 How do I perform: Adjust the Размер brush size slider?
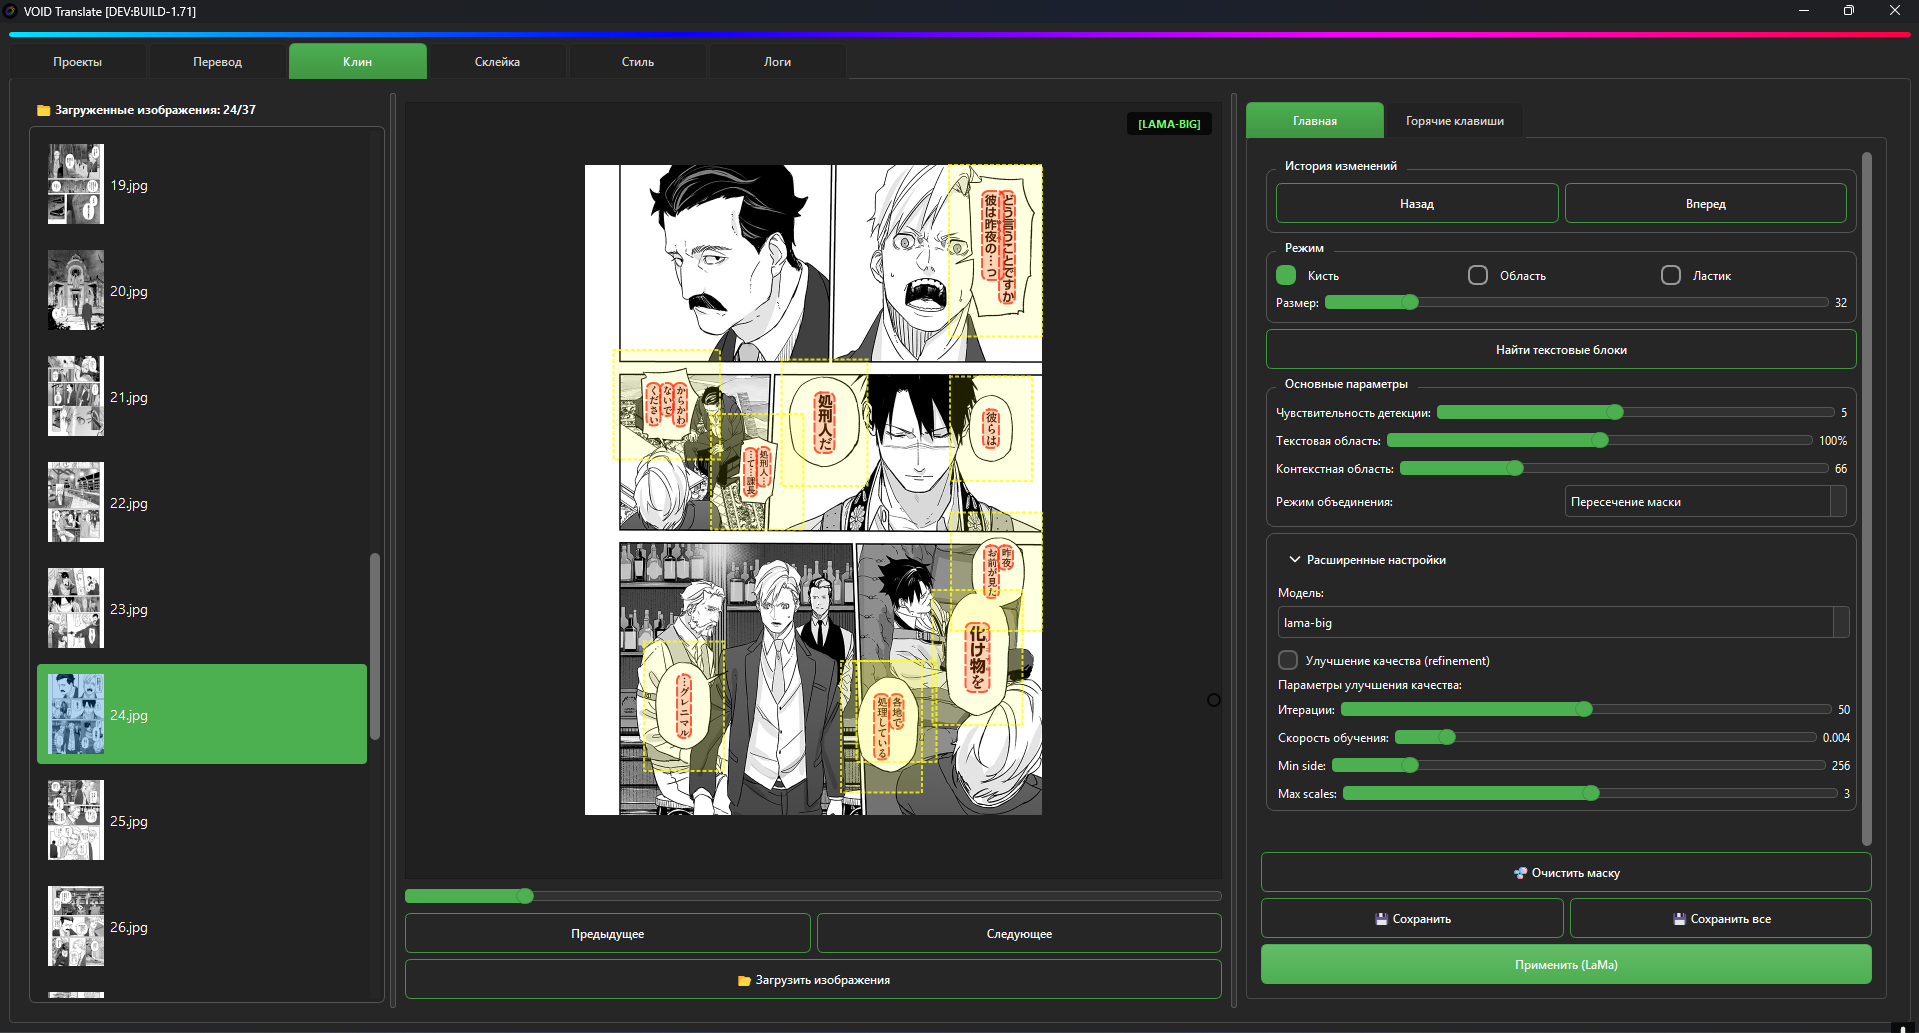click(x=1410, y=303)
